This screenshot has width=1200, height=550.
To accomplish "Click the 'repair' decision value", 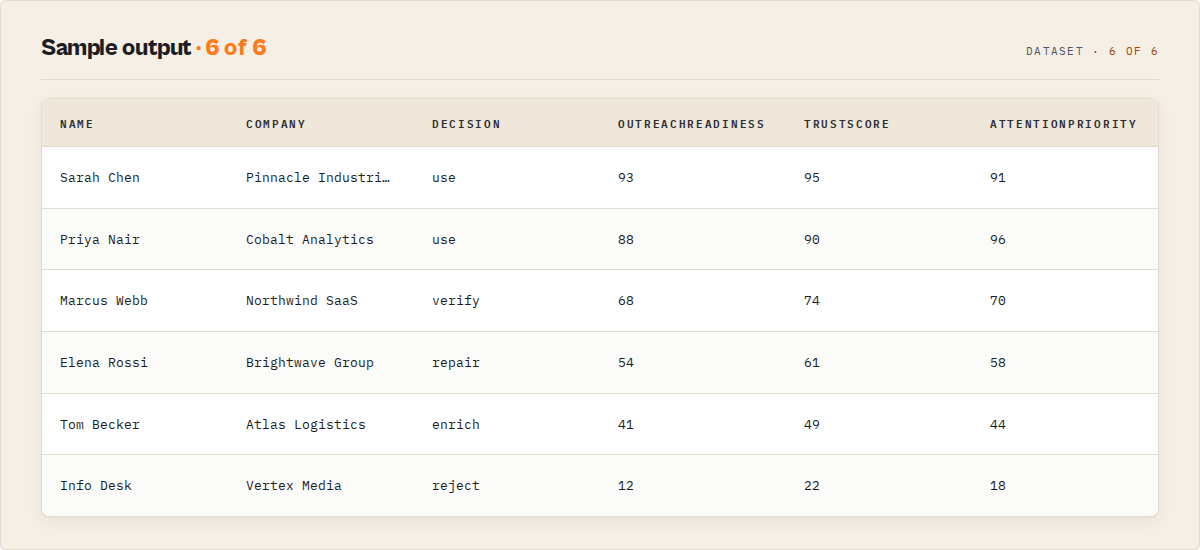I will tap(456, 363).
